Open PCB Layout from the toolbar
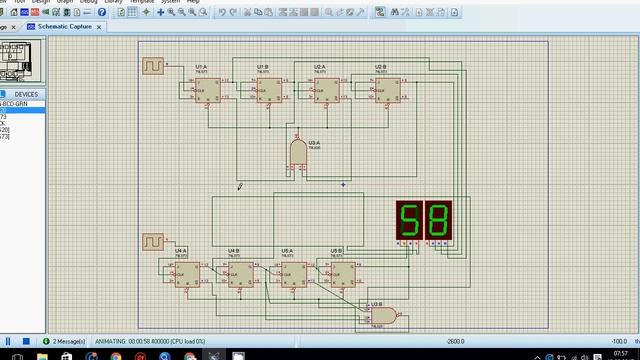Image resolution: width=640 pixels, height=360 pixels. (x=35, y=12)
